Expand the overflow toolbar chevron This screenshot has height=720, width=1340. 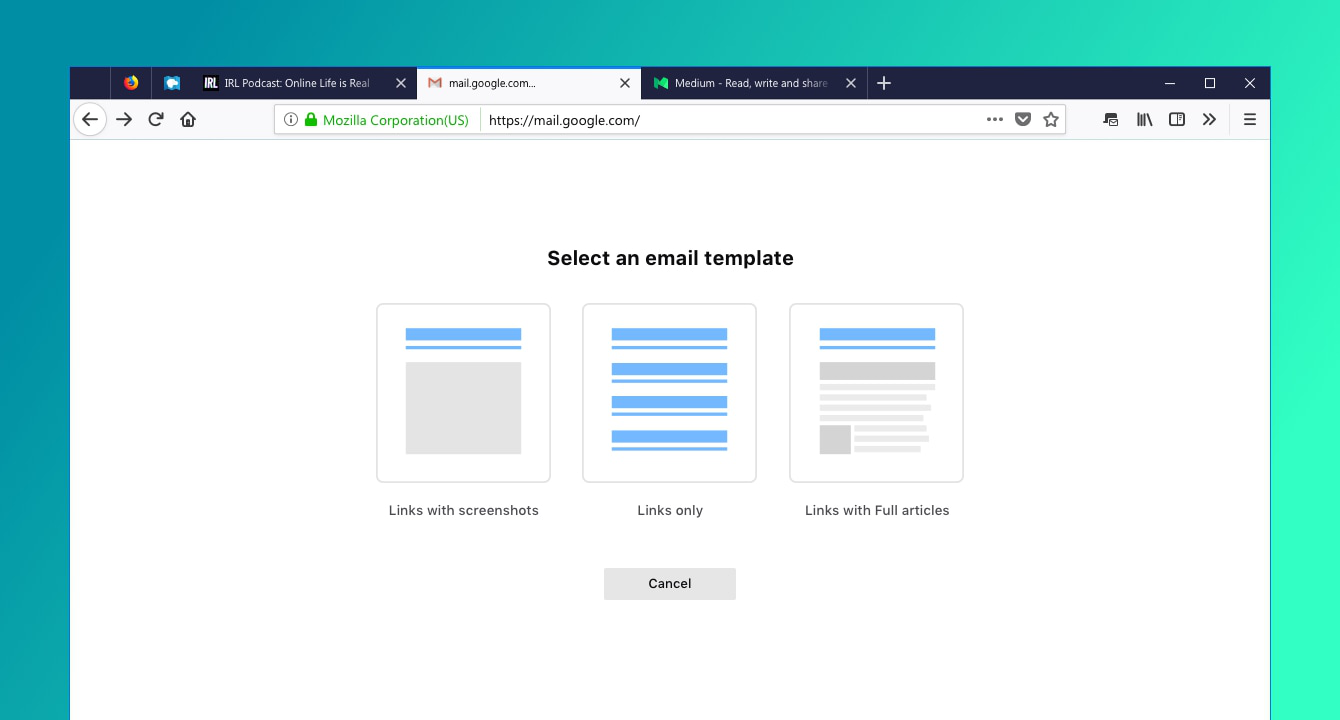point(1209,119)
